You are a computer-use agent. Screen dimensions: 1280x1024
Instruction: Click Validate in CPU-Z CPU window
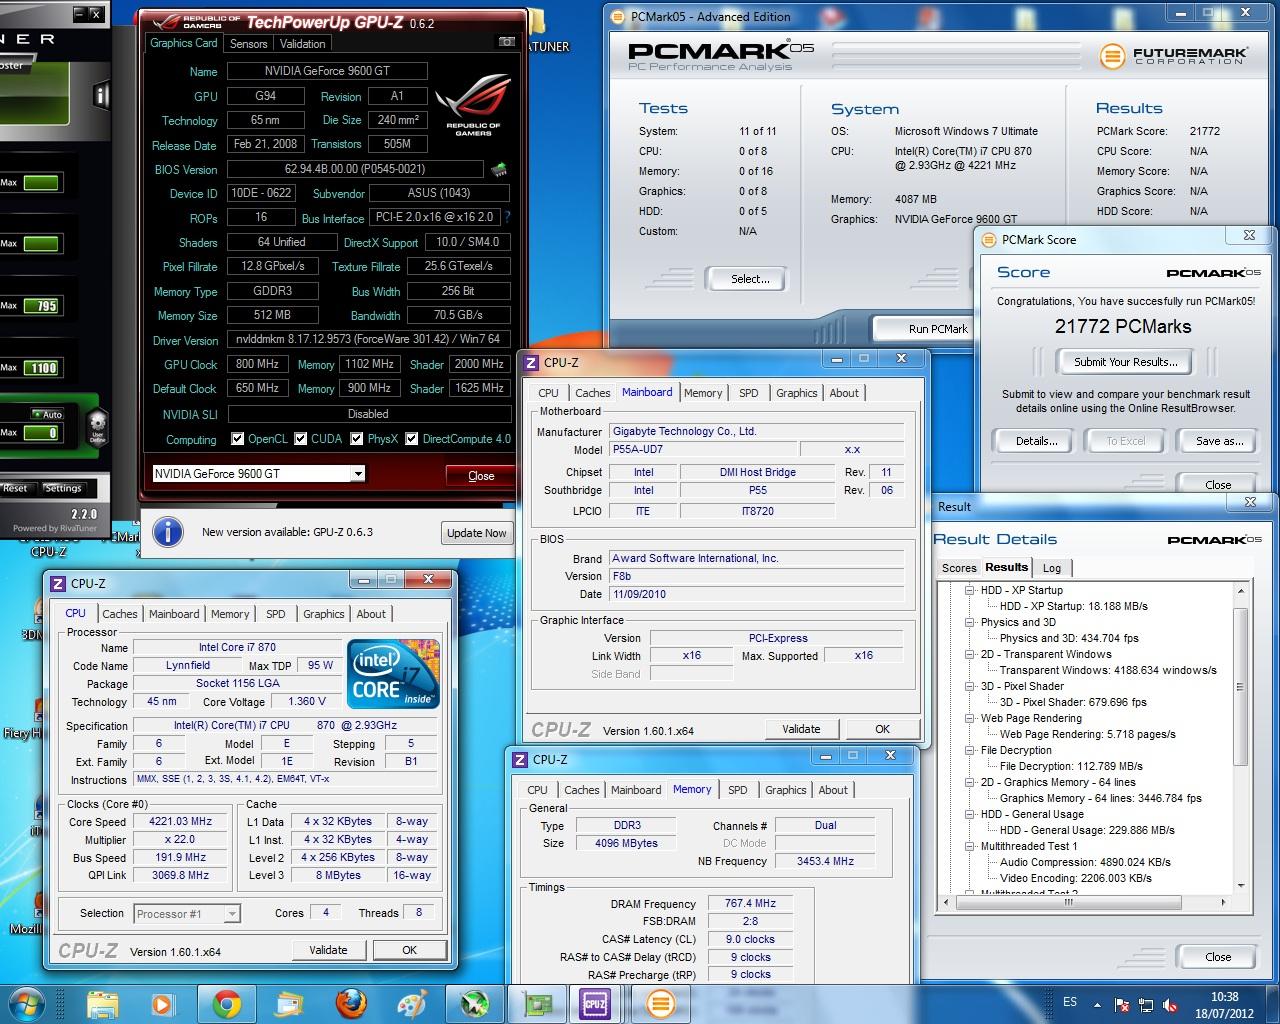328,950
